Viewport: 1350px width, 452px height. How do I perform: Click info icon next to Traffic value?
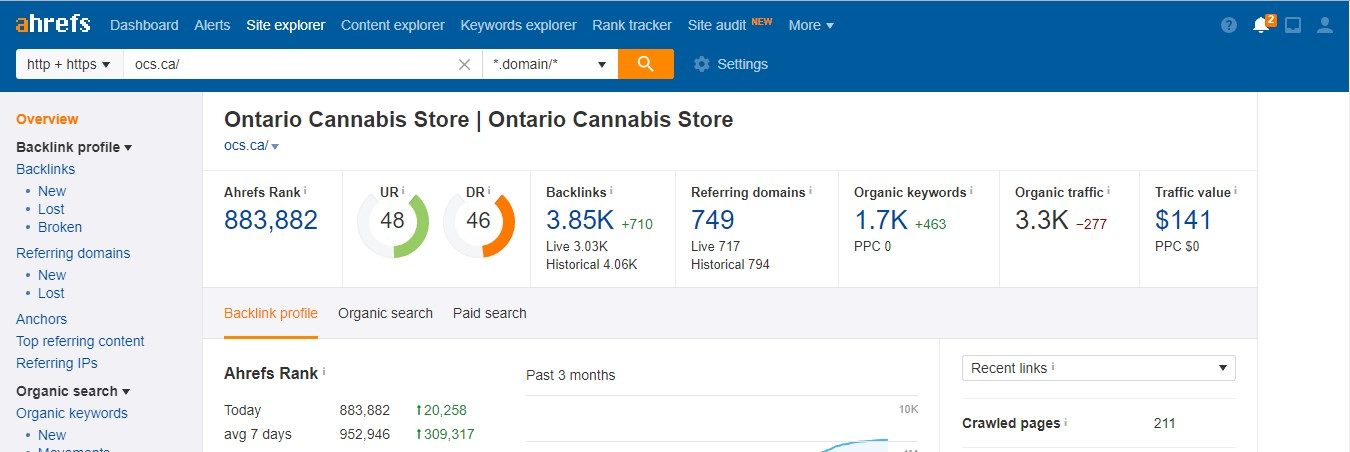pos(1236,190)
